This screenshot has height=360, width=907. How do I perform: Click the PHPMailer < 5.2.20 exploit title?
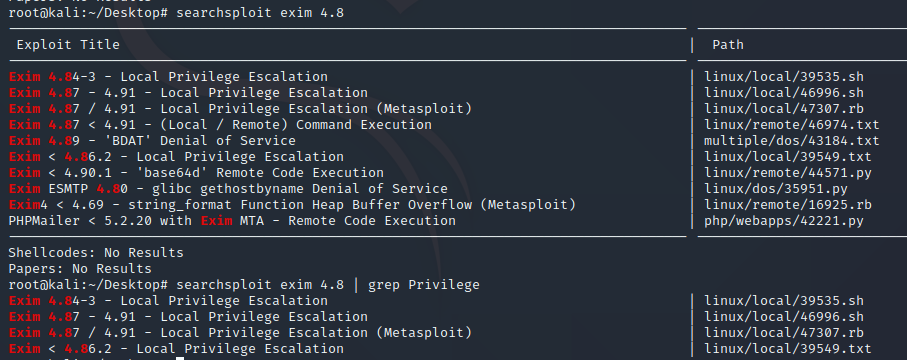tap(232, 221)
